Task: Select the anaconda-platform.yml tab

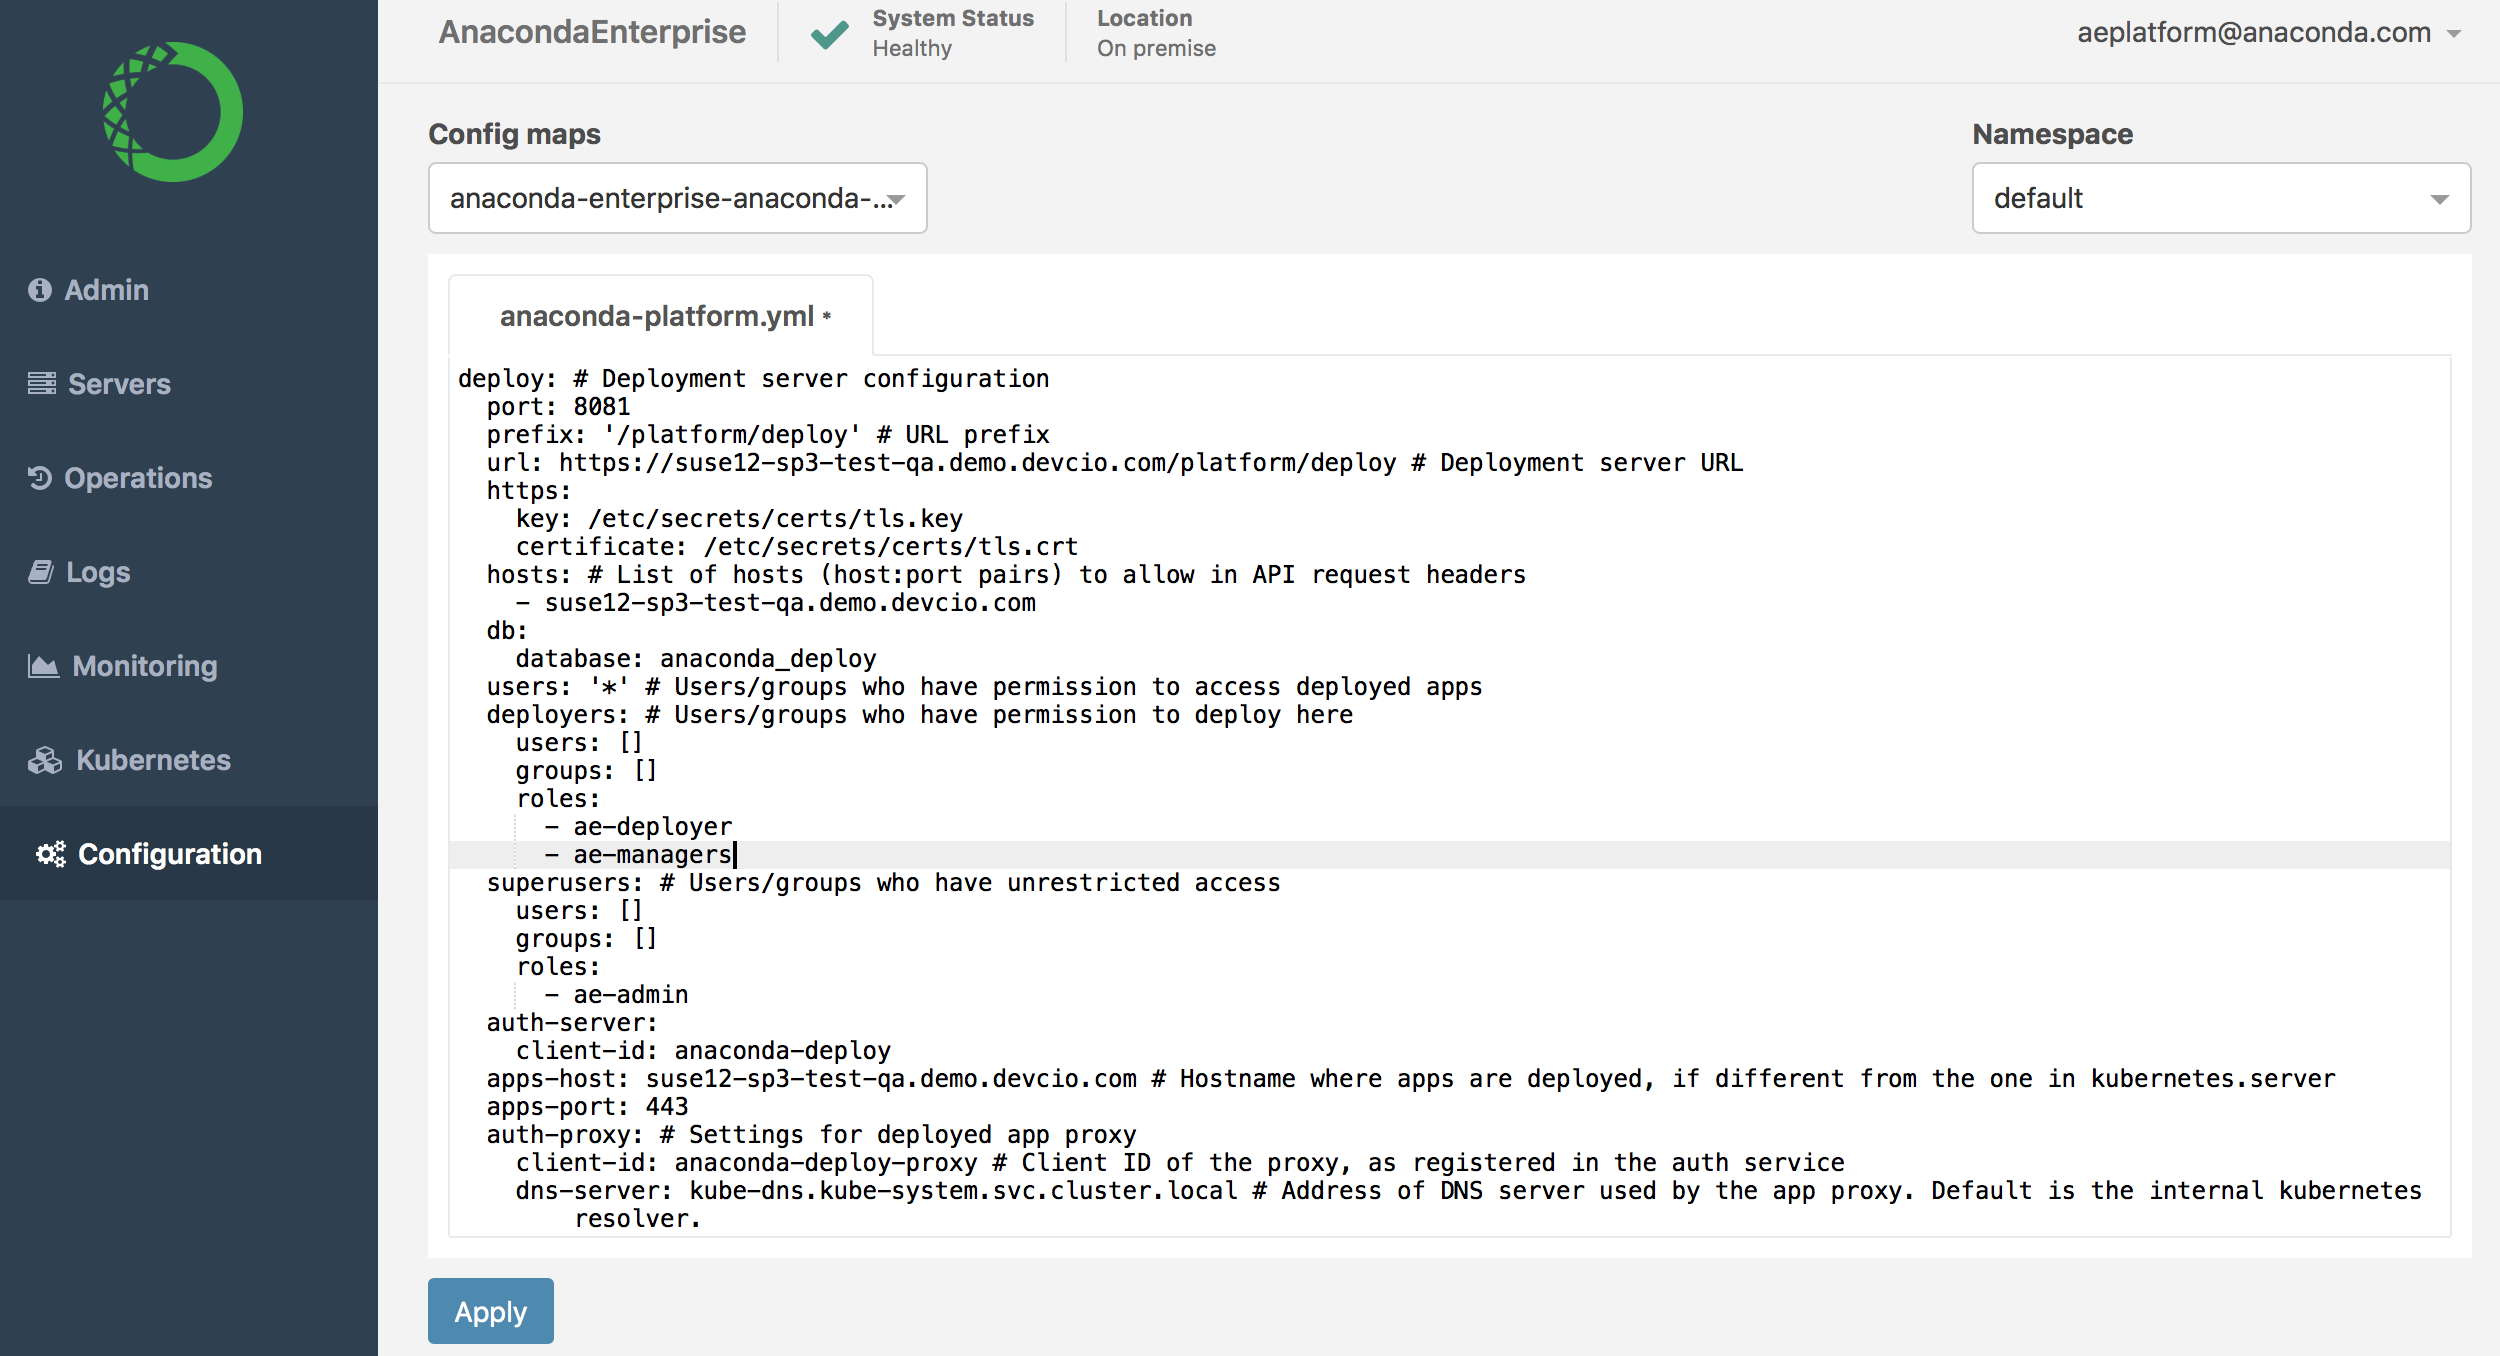Action: (661, 316)
